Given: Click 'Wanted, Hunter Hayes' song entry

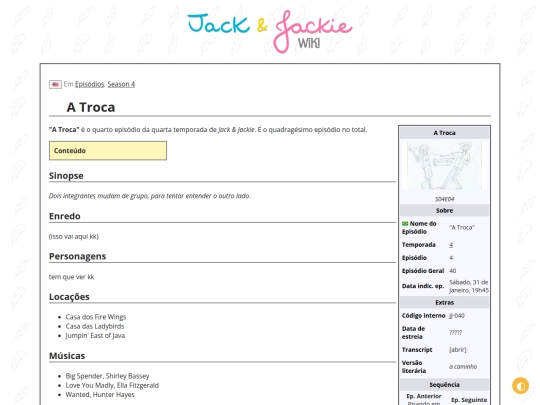Looking at the screenshot, I should coord(100,394).
